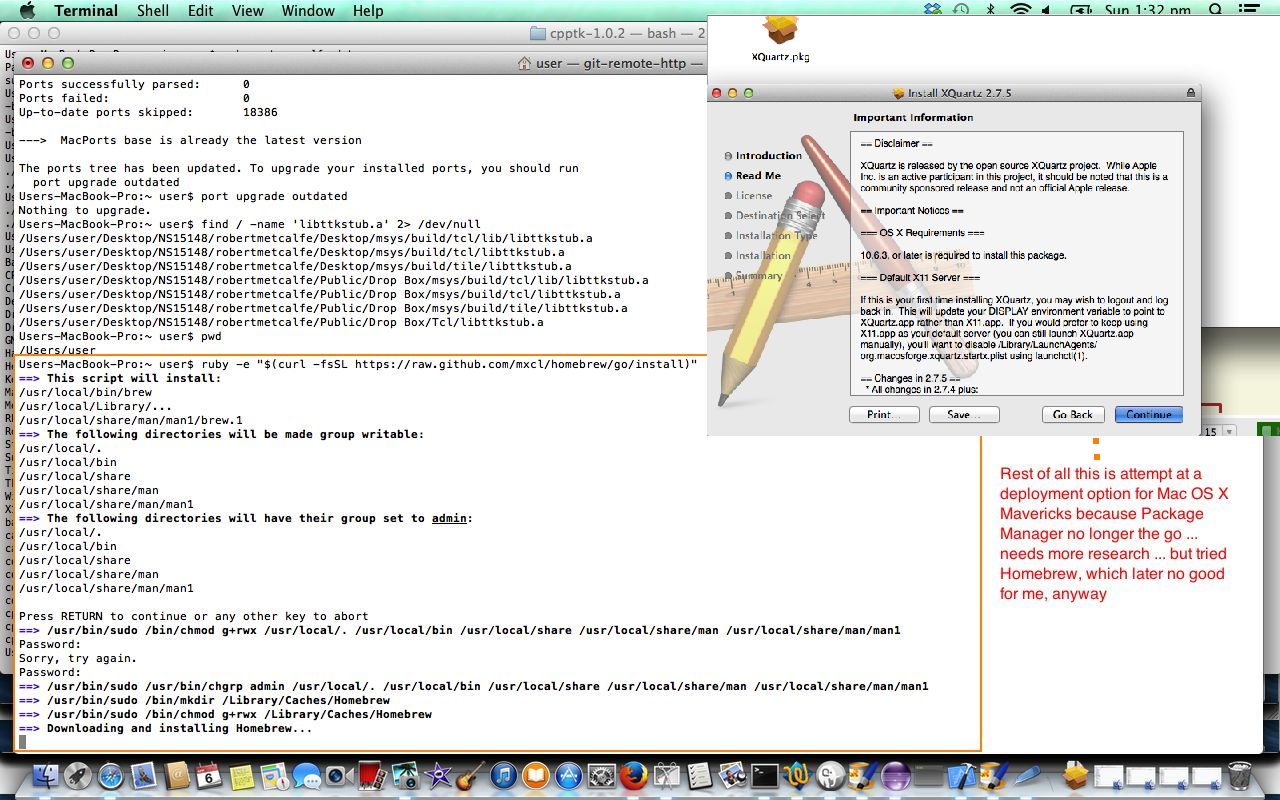Select the XQuartz.pkg file on the desktop
Screen dimensions: 1280x800
[780, 39]
